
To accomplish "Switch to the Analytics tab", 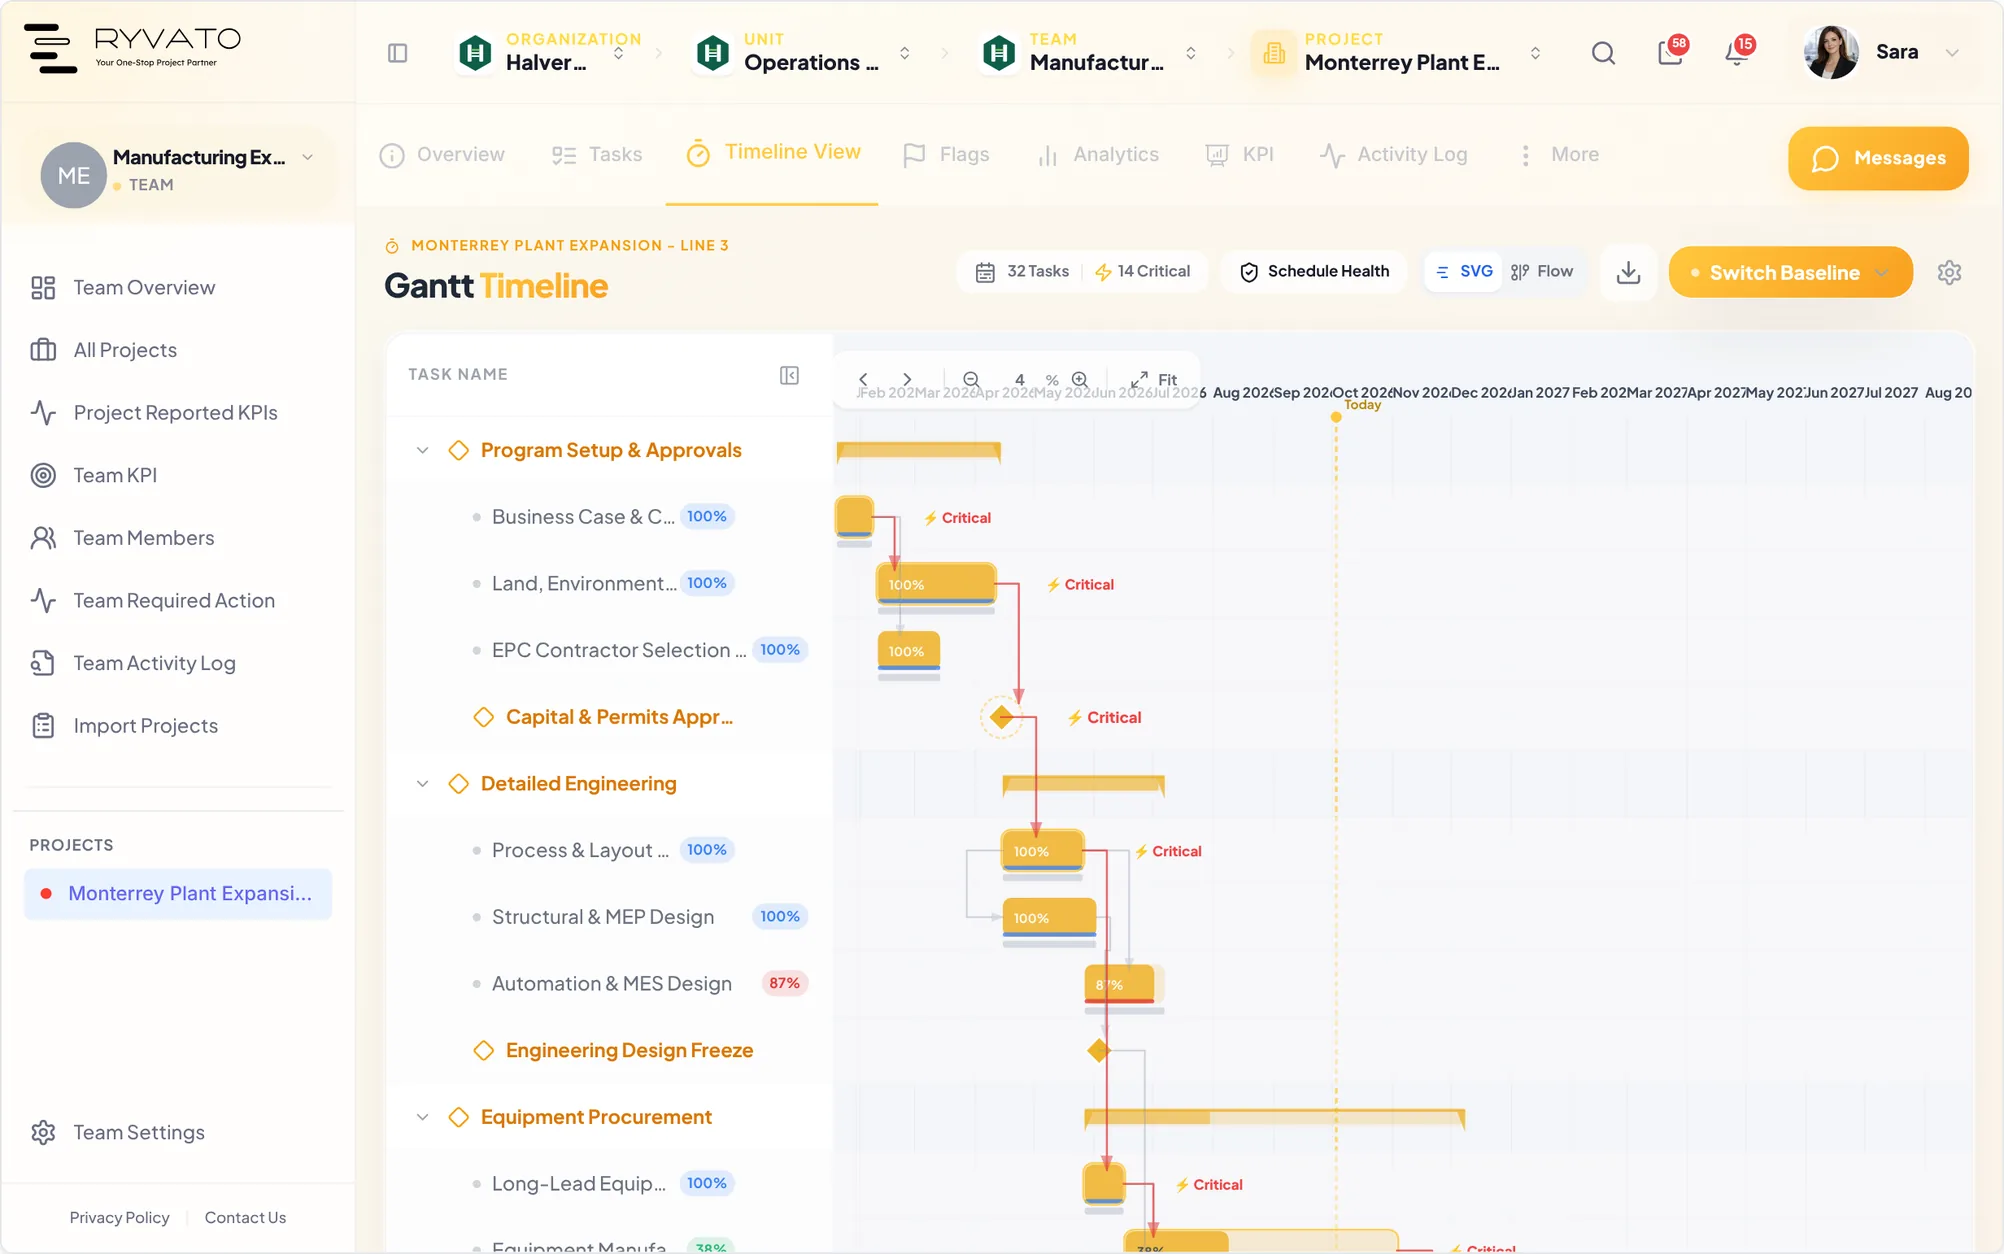I will click(x=1098, y=155).
